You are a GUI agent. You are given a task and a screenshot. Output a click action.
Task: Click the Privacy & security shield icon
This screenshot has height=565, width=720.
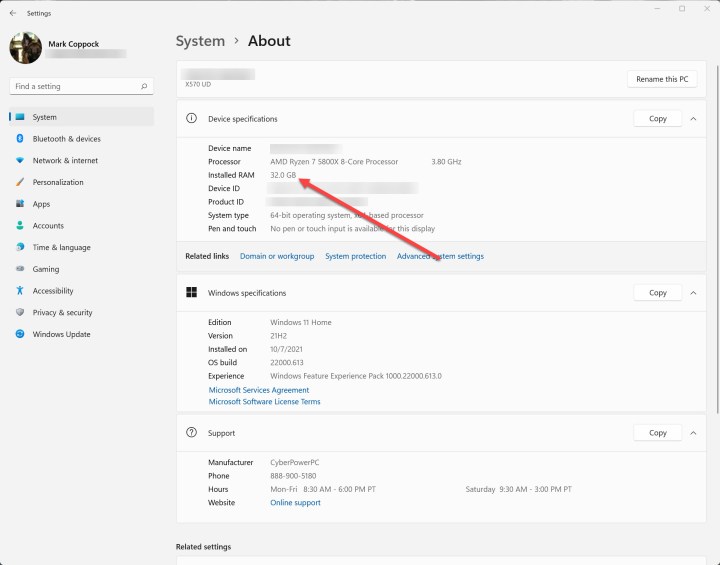pos(20,312)
